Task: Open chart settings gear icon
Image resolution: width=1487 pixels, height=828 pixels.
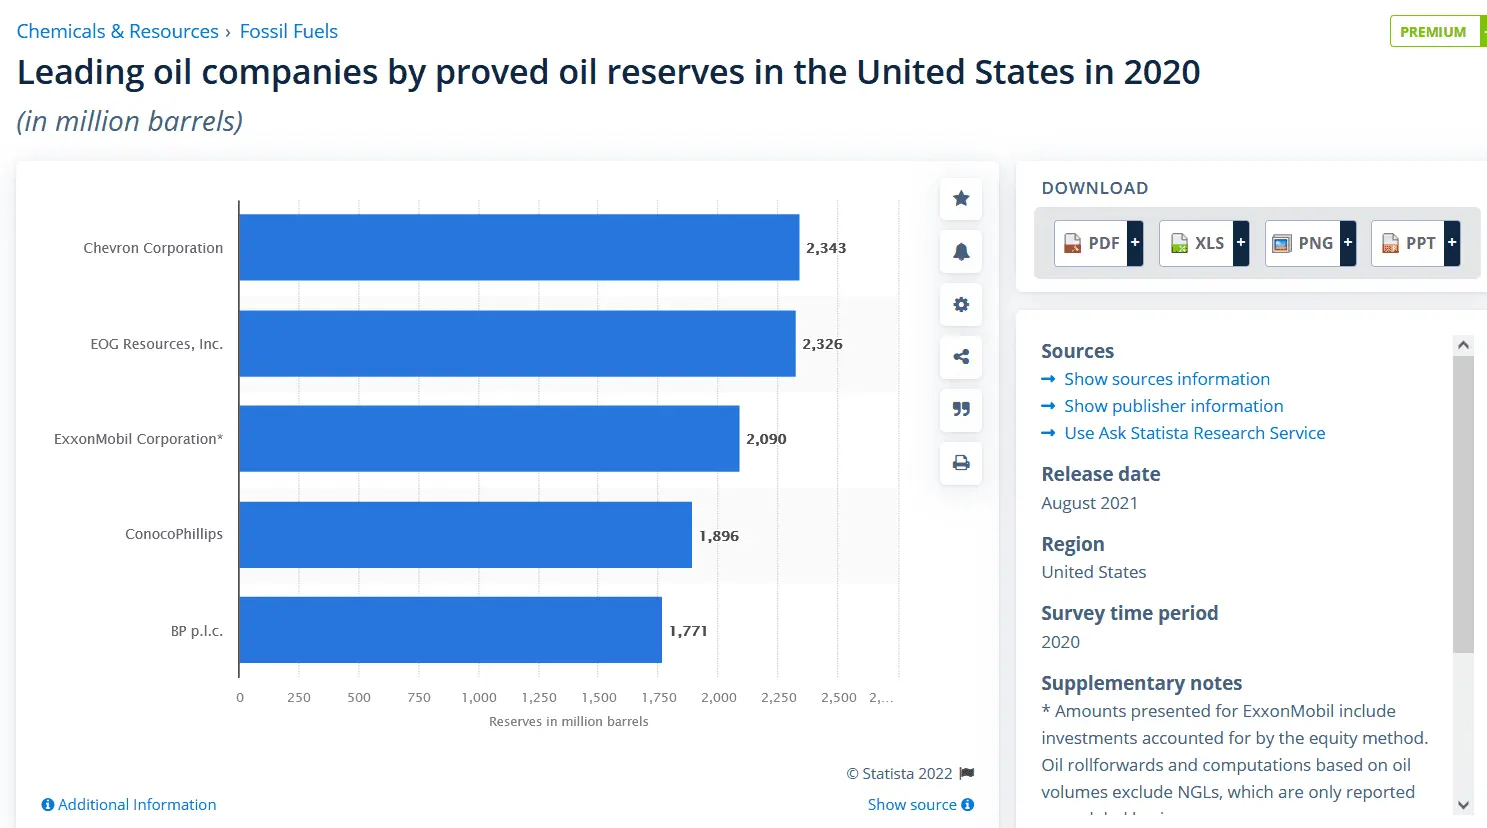Action: [x=961, y=305]
